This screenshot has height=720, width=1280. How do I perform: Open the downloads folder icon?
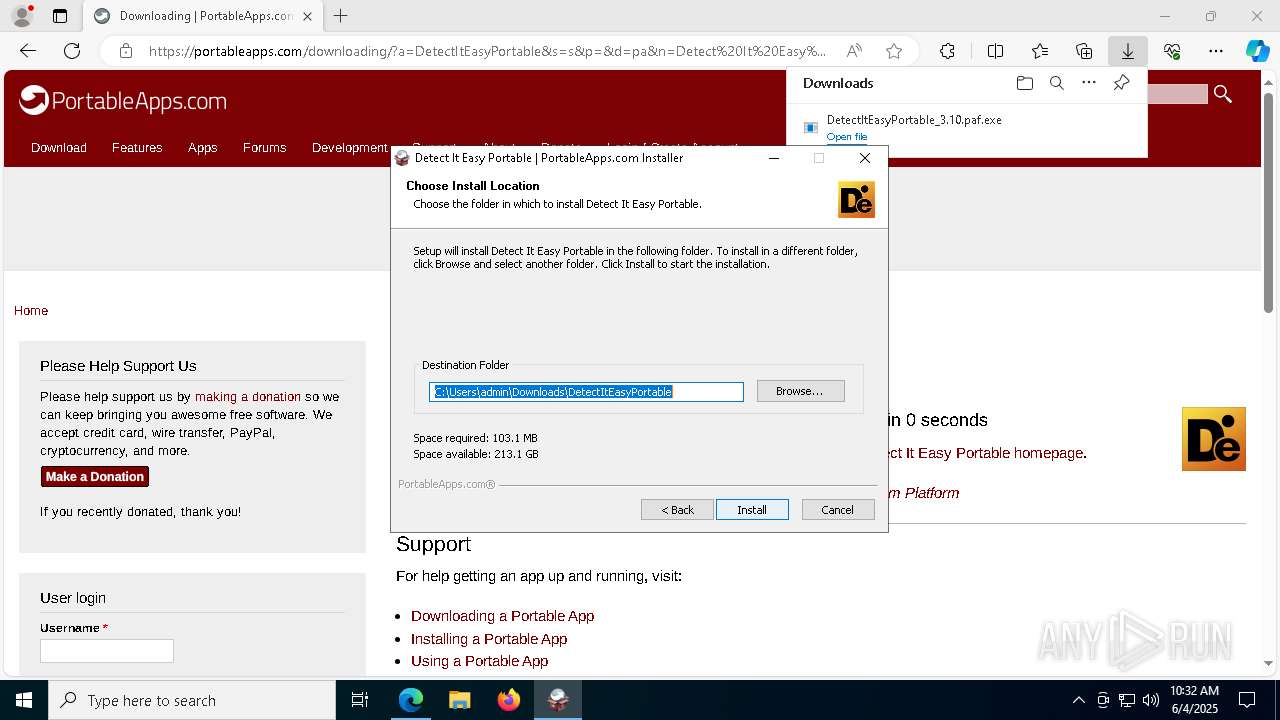click(x=1024, y=83)
